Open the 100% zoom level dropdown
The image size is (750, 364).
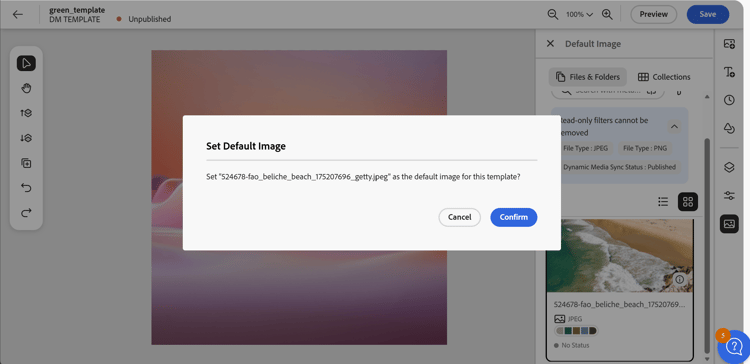(580, 14)
